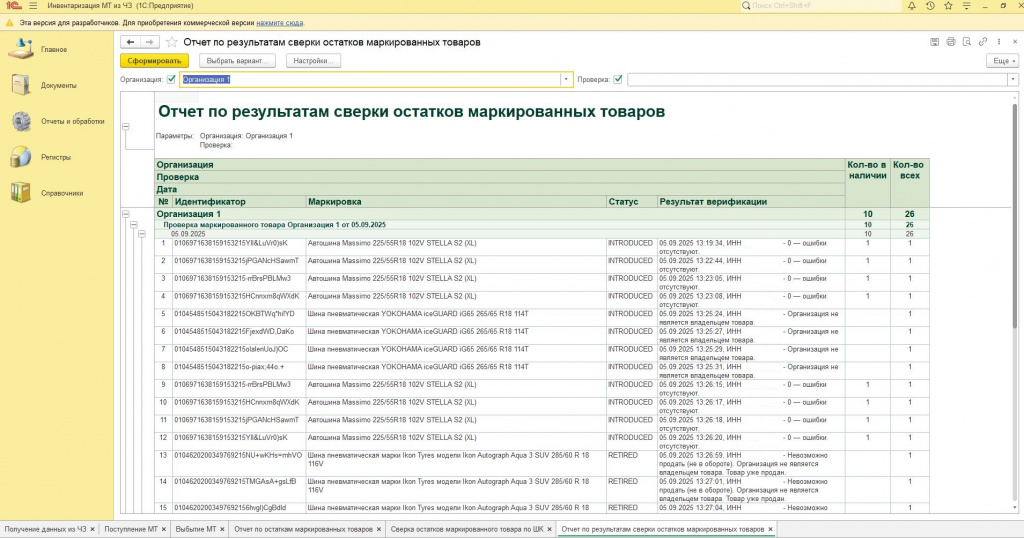
Task: Close the Отчет по результатам сверки tab
Action: point(771,530)
